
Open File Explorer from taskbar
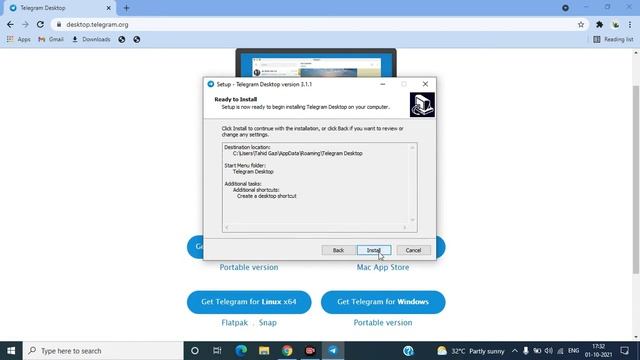tap(264, 351)
